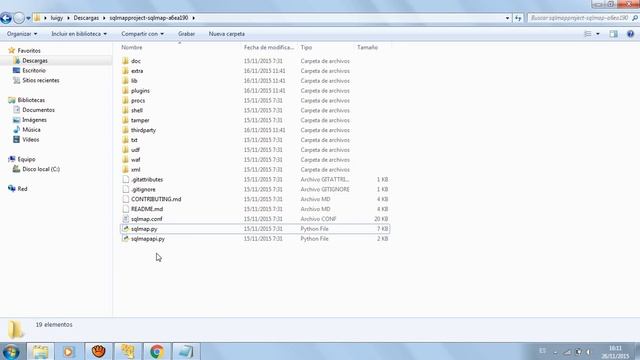This screenshot has width=640, height=360.
Task: Open Imágenes library
Action: pyautogui.click(x=34, y=120)
